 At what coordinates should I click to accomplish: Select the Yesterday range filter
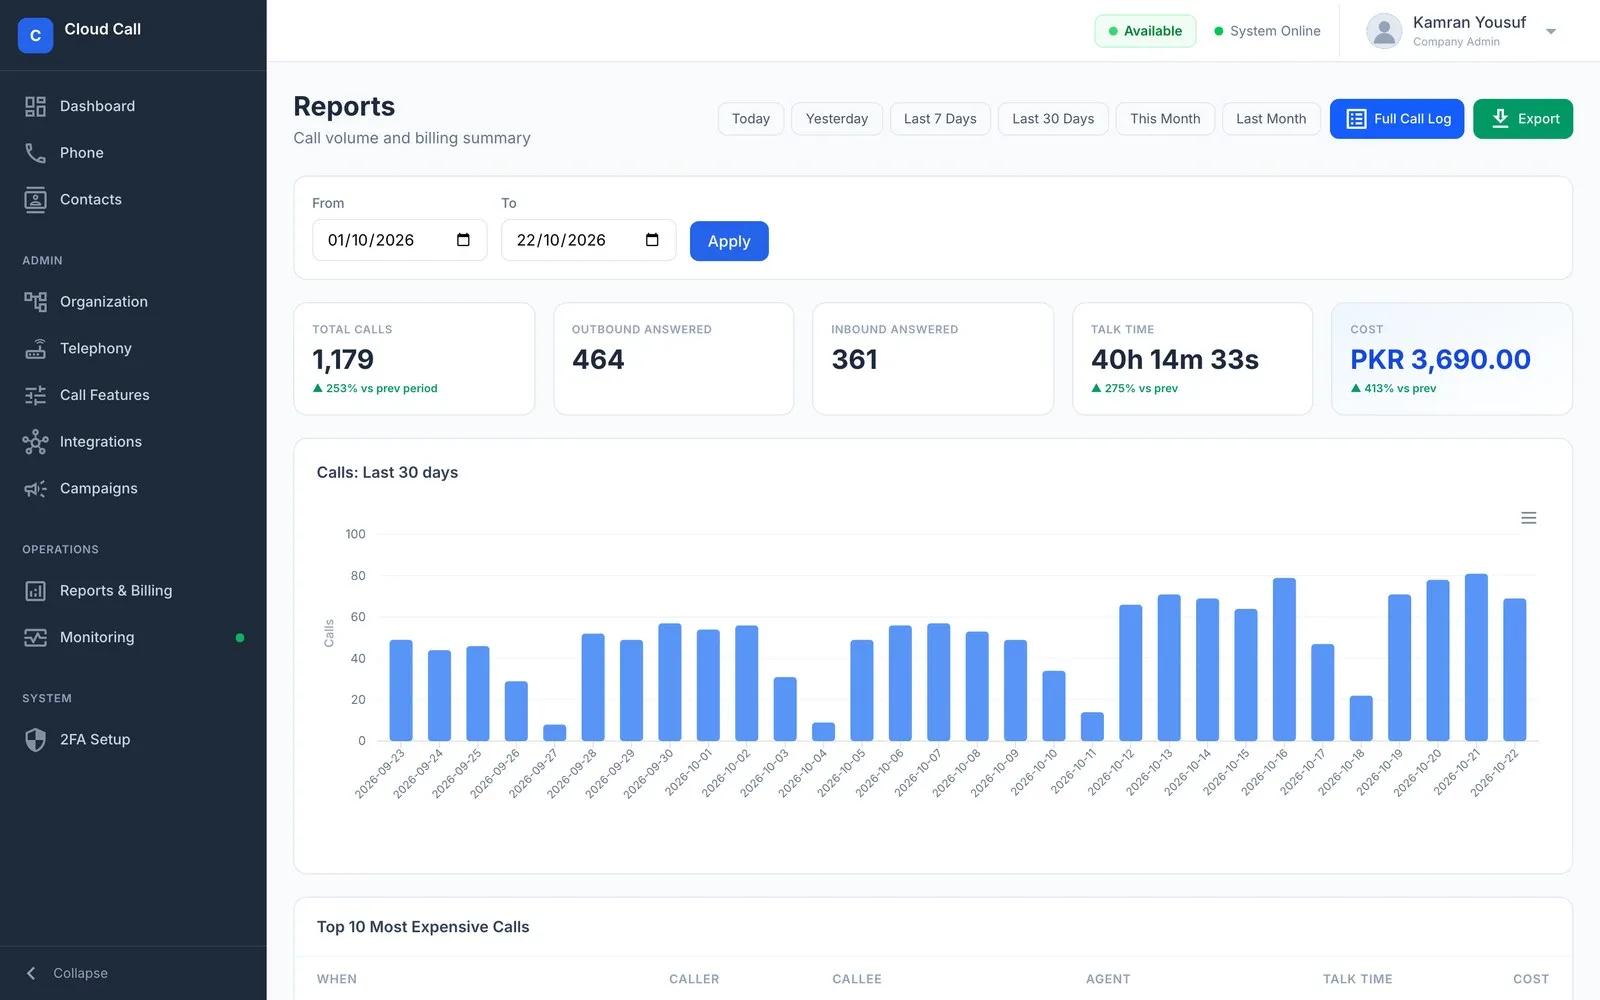[837, 119]
